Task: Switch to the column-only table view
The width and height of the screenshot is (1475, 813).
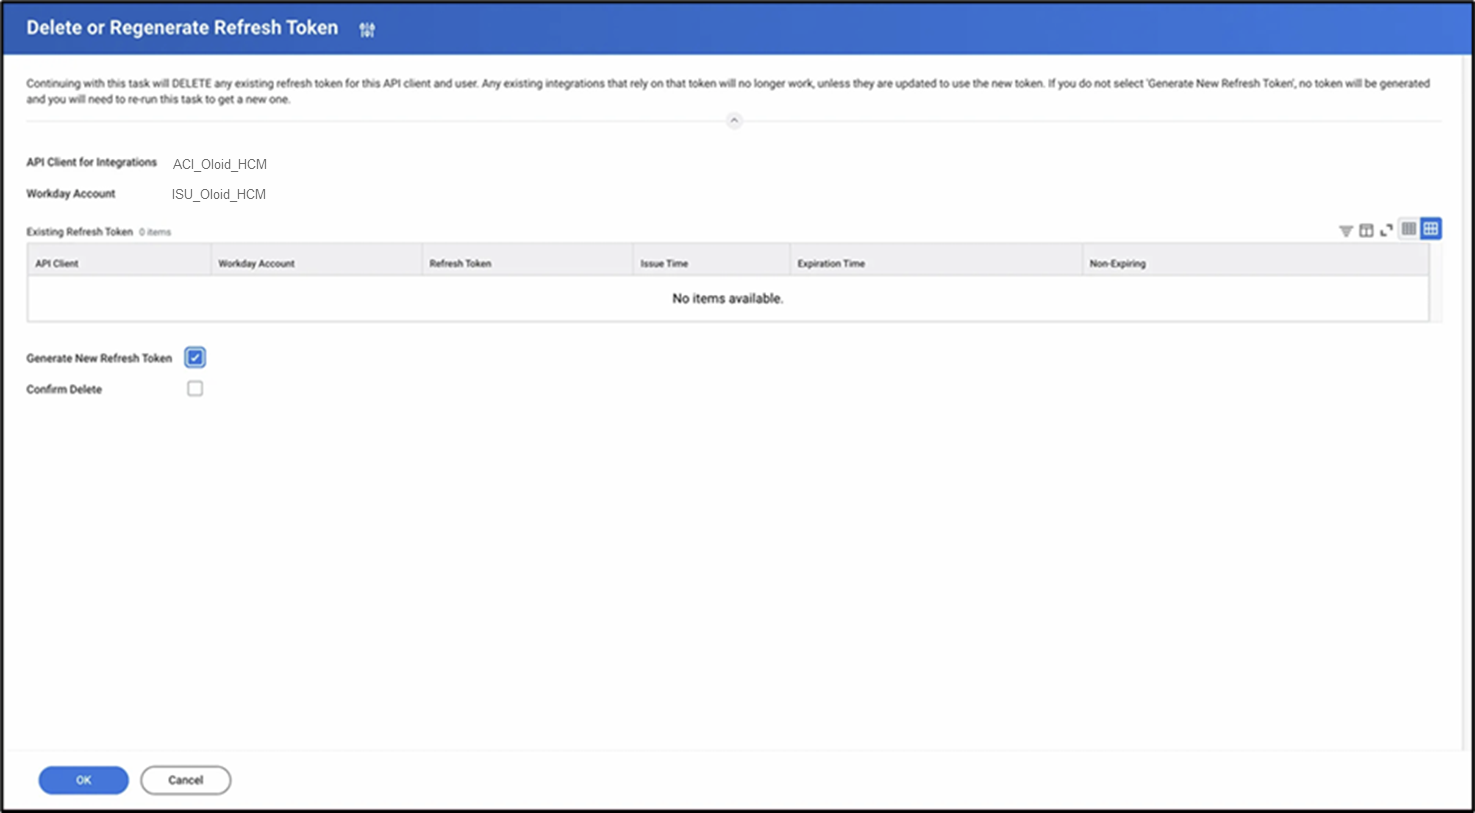Action: click(1408, 229)
